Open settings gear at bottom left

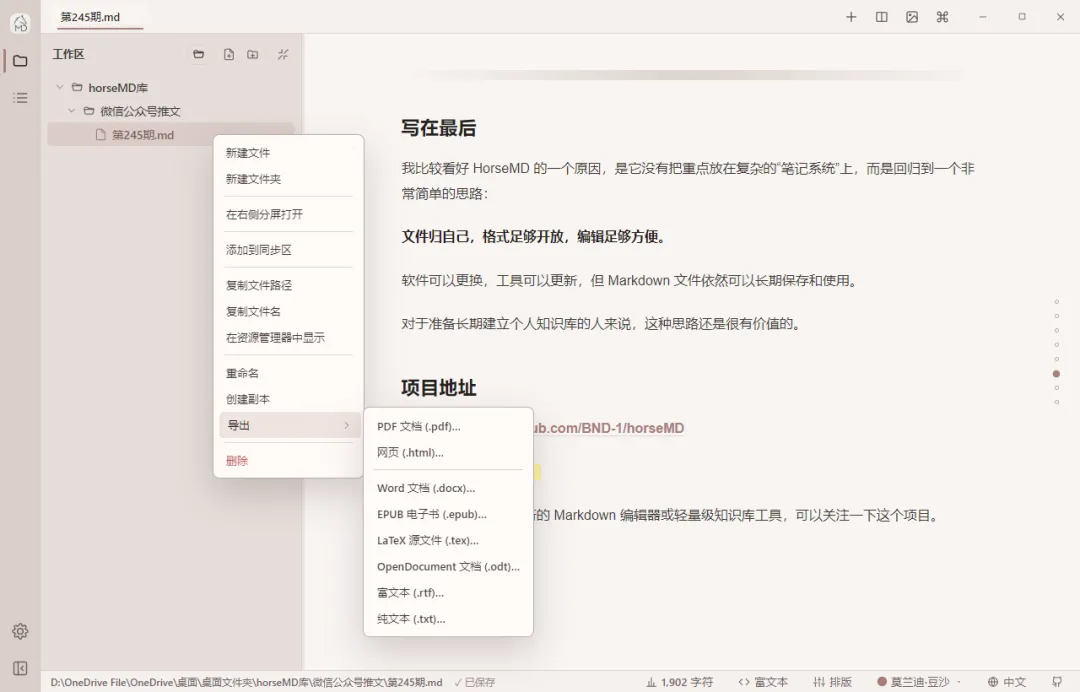pyautogui.click(x=20, y=631)
